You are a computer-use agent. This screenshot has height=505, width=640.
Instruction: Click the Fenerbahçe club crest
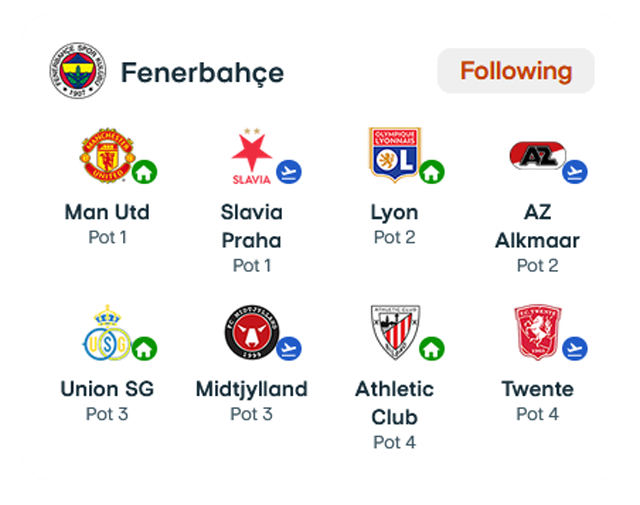coord(78,70)
